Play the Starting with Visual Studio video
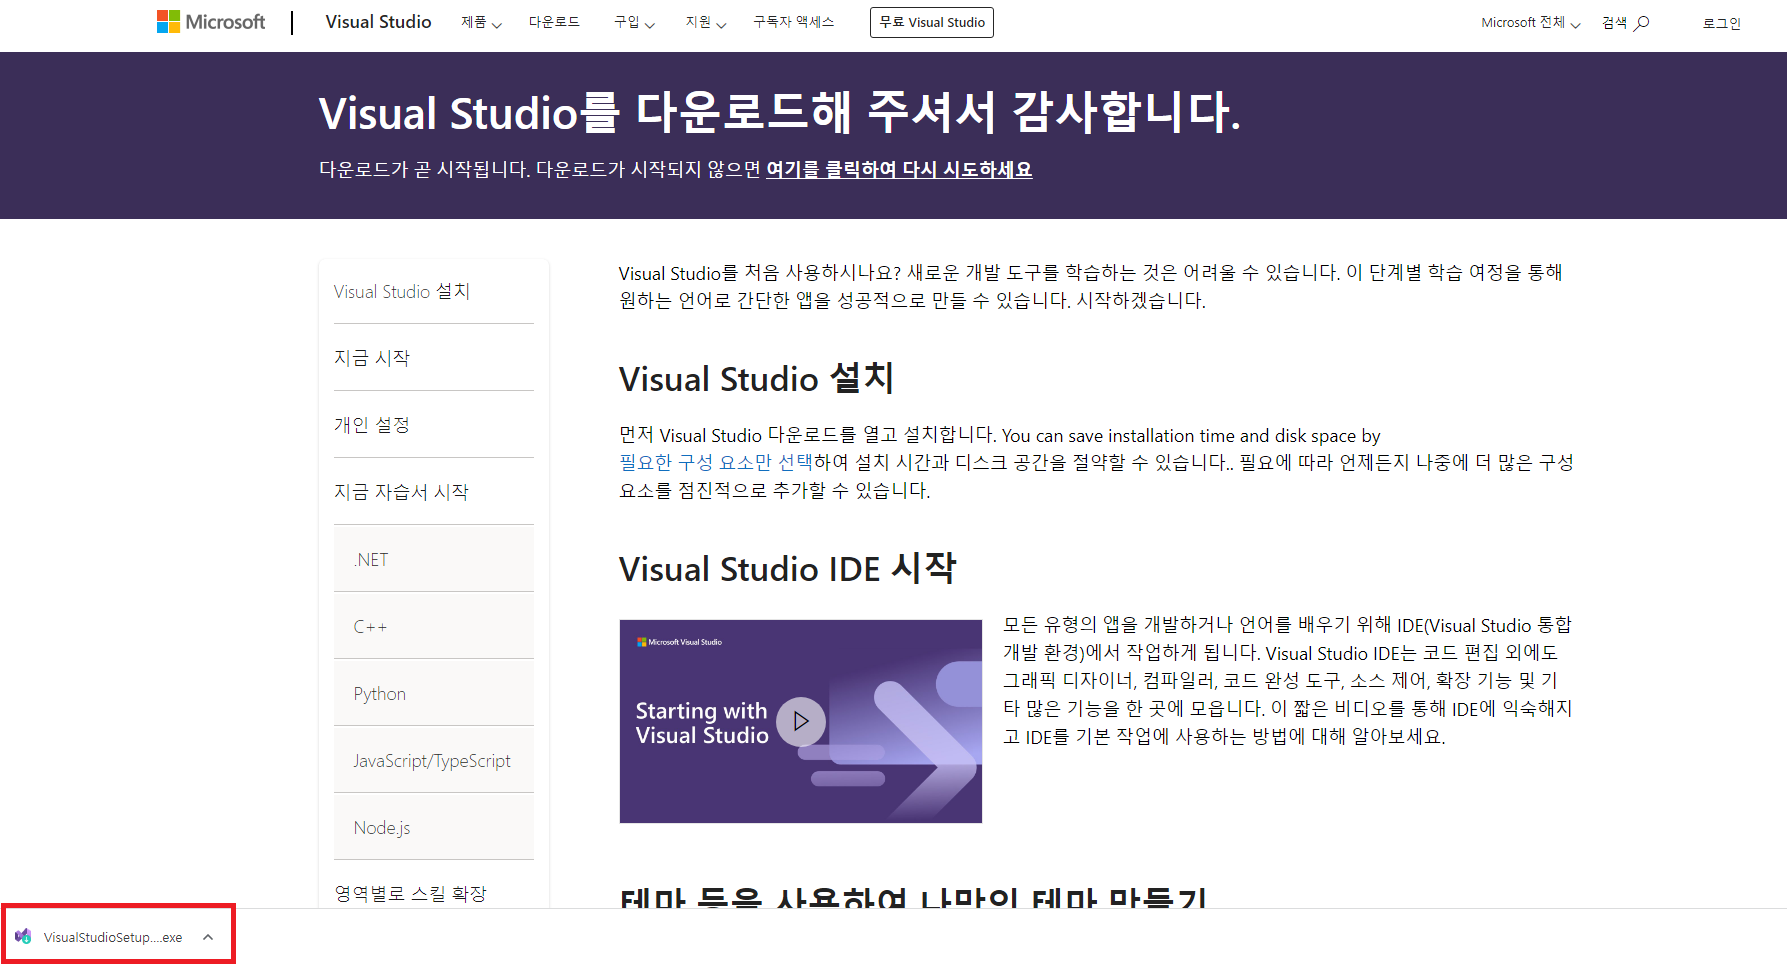Screen dimensions: 1787x965 point(801,721)
